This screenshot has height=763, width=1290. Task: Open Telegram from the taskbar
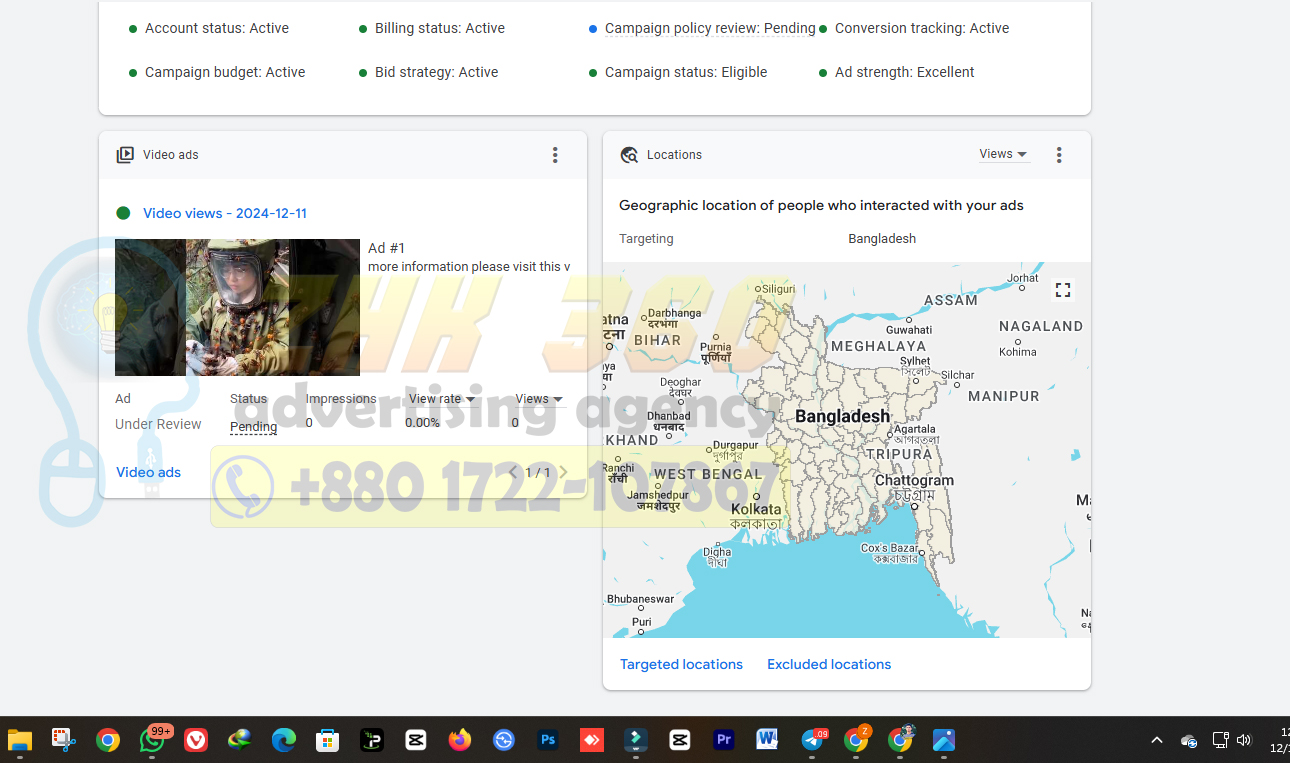coord(813,740)
